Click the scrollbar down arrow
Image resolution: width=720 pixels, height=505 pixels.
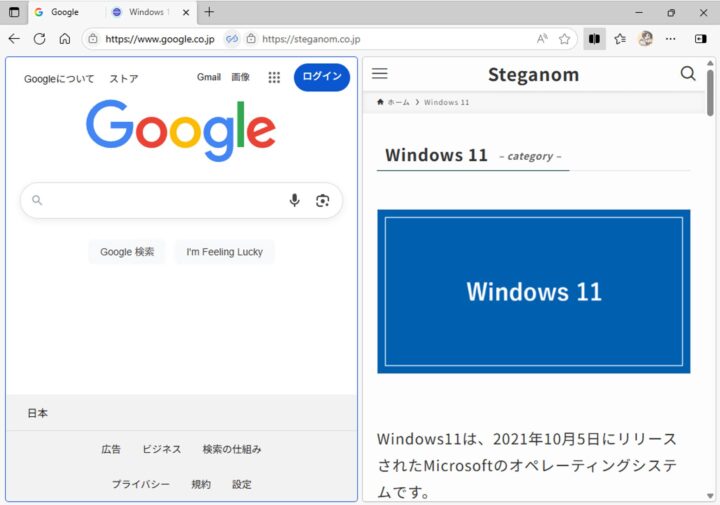[710, 496]
